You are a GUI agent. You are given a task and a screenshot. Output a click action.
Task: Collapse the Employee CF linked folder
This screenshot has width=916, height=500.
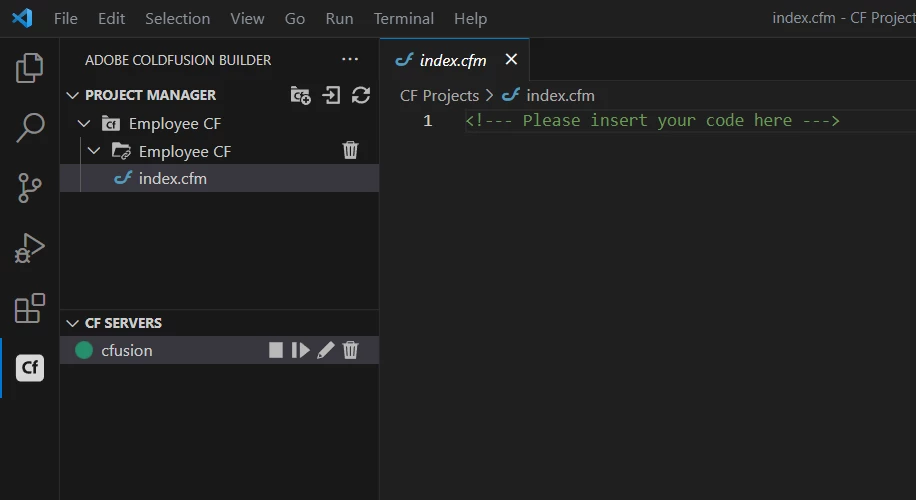tap(93, 151)
